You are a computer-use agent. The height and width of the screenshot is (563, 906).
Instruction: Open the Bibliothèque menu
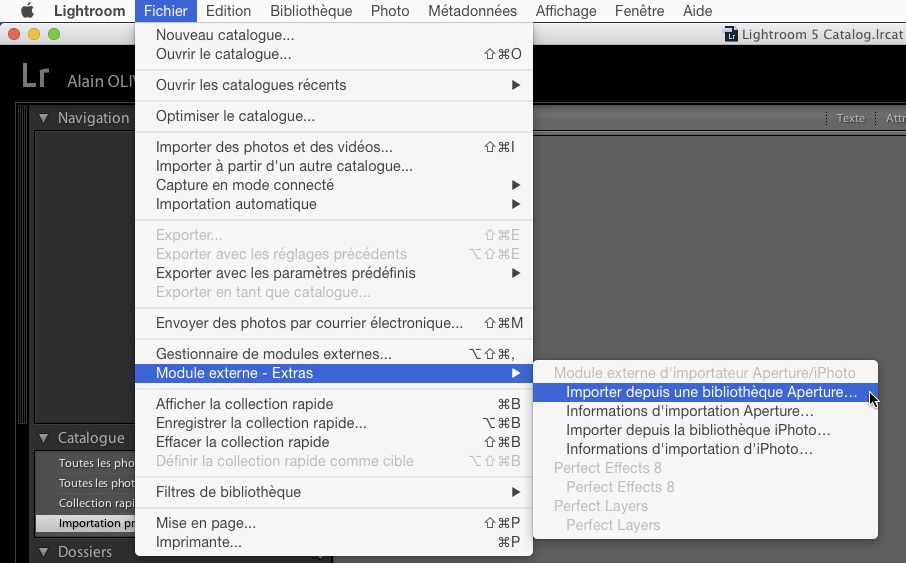coord(311,10)
